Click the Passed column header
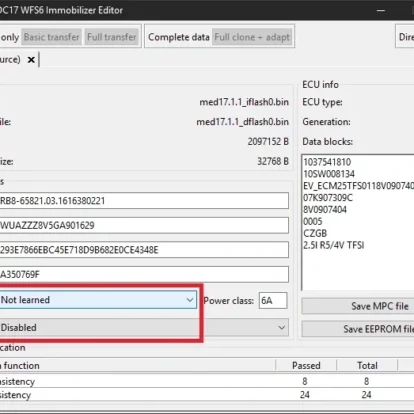The height and width of the screenshot is (414, 414). (x=306, y=366)
